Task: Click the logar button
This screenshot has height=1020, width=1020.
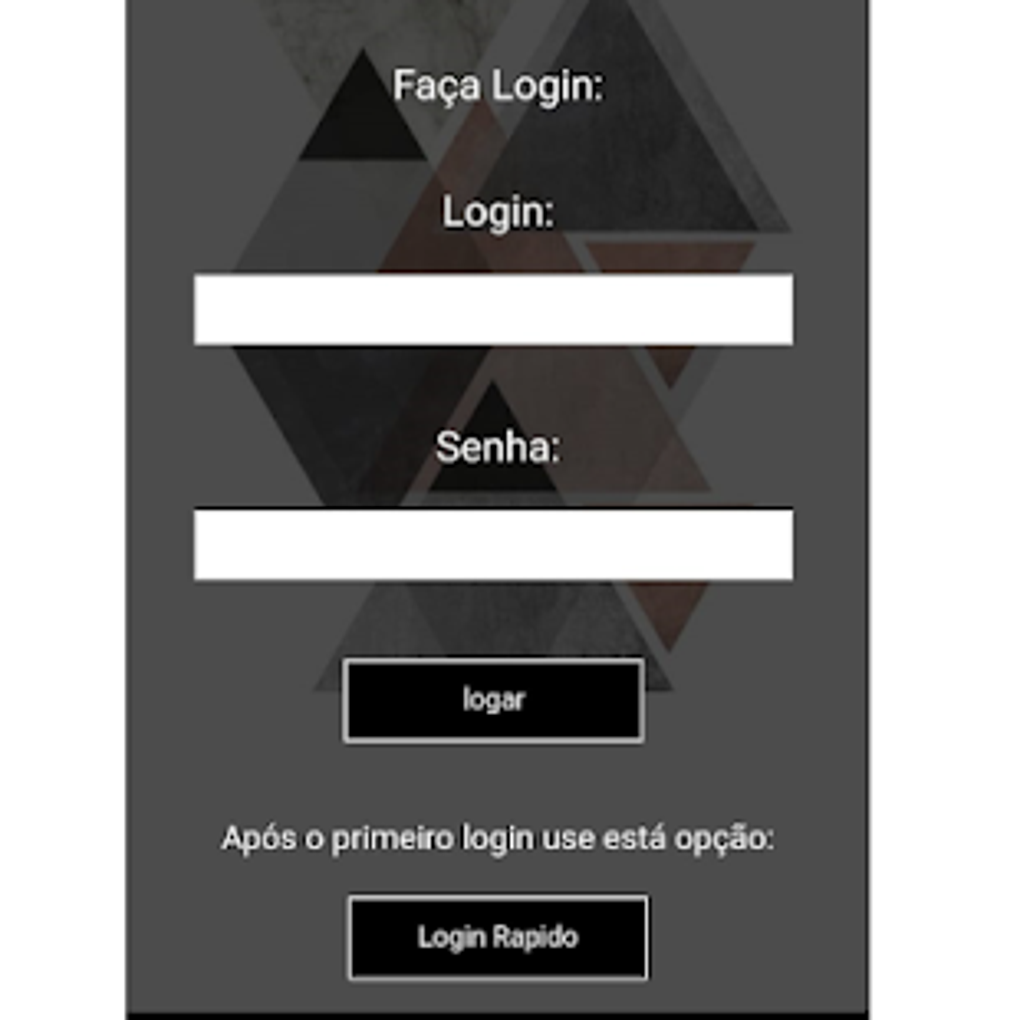Action: point(493,701)
